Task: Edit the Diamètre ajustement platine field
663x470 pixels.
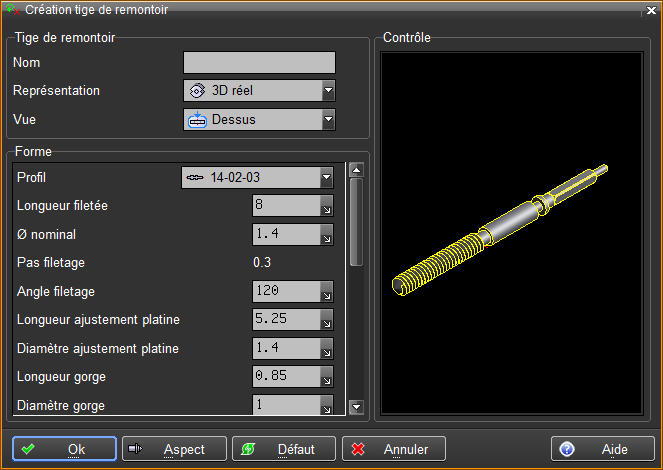Action: (x=287, y=348)
